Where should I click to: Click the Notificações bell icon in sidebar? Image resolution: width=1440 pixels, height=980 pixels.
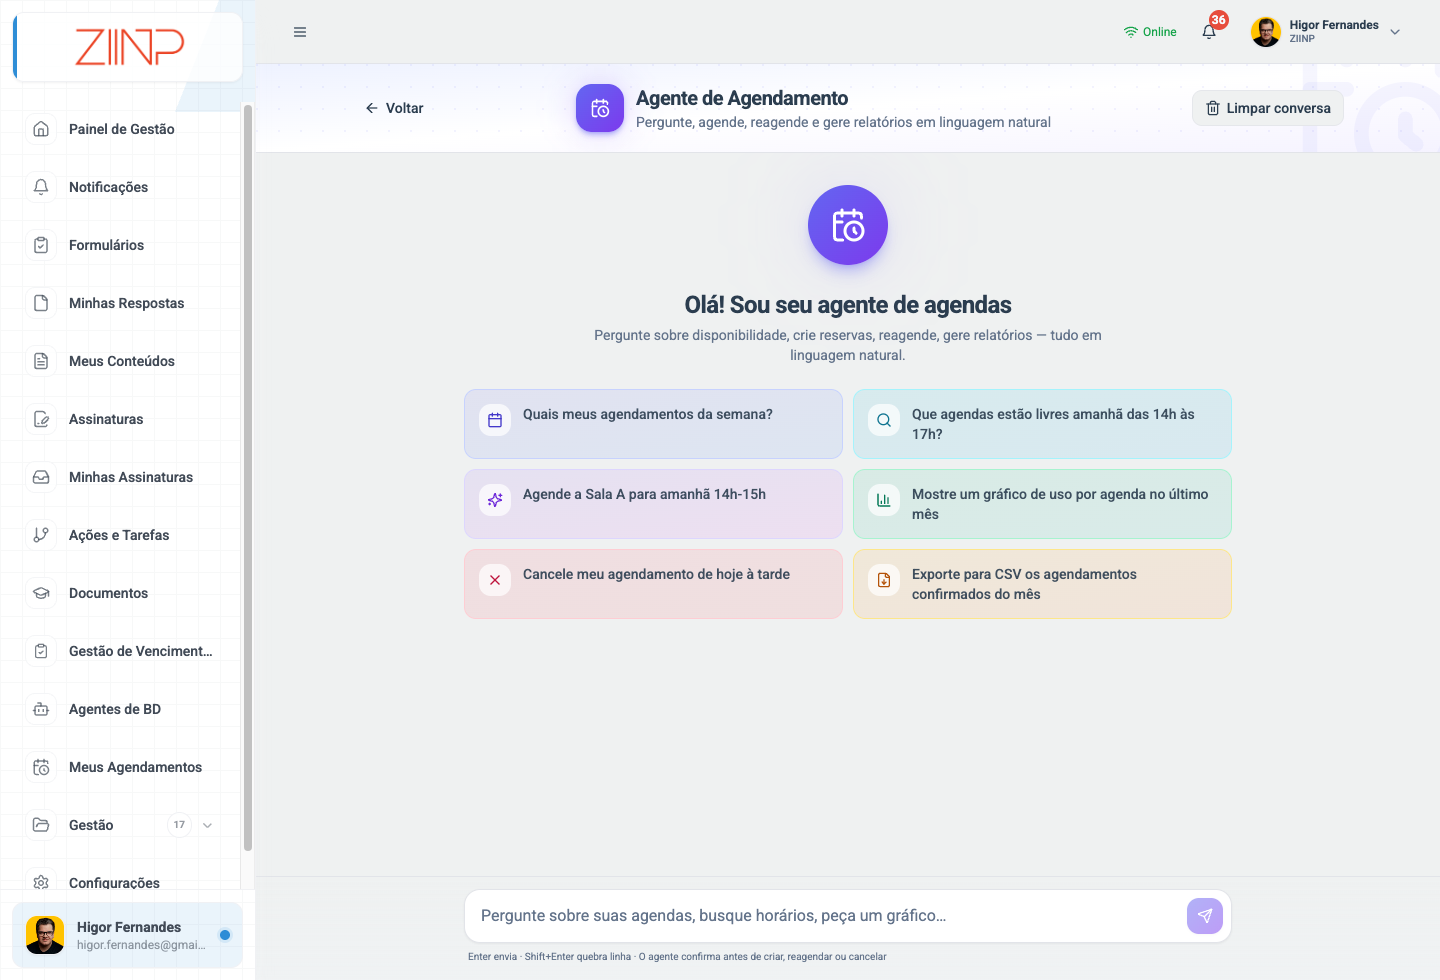41,187
